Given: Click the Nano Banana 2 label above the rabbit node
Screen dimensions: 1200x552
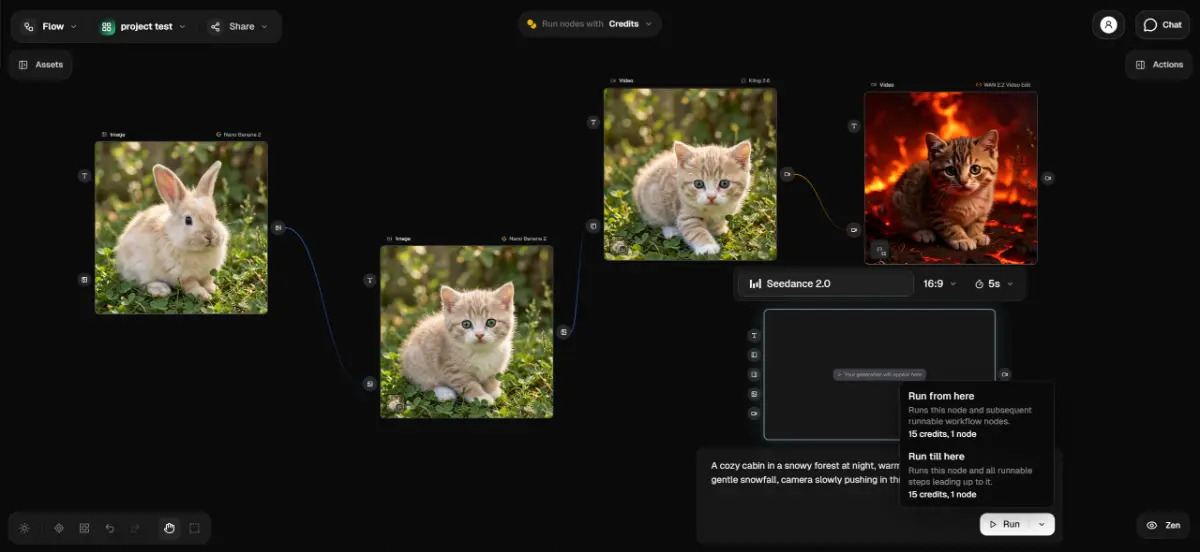Looking at the screenshot, I should tap(238, 134).
